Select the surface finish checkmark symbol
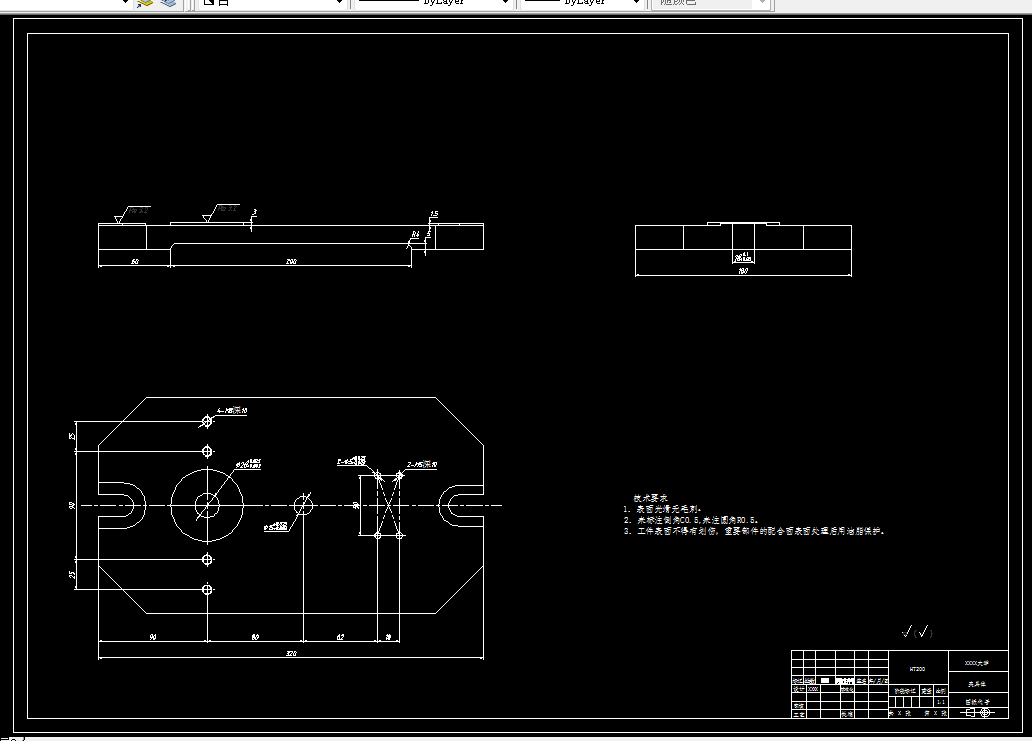The height and width of the screenshot is (741, 1032). click(917, 632)
